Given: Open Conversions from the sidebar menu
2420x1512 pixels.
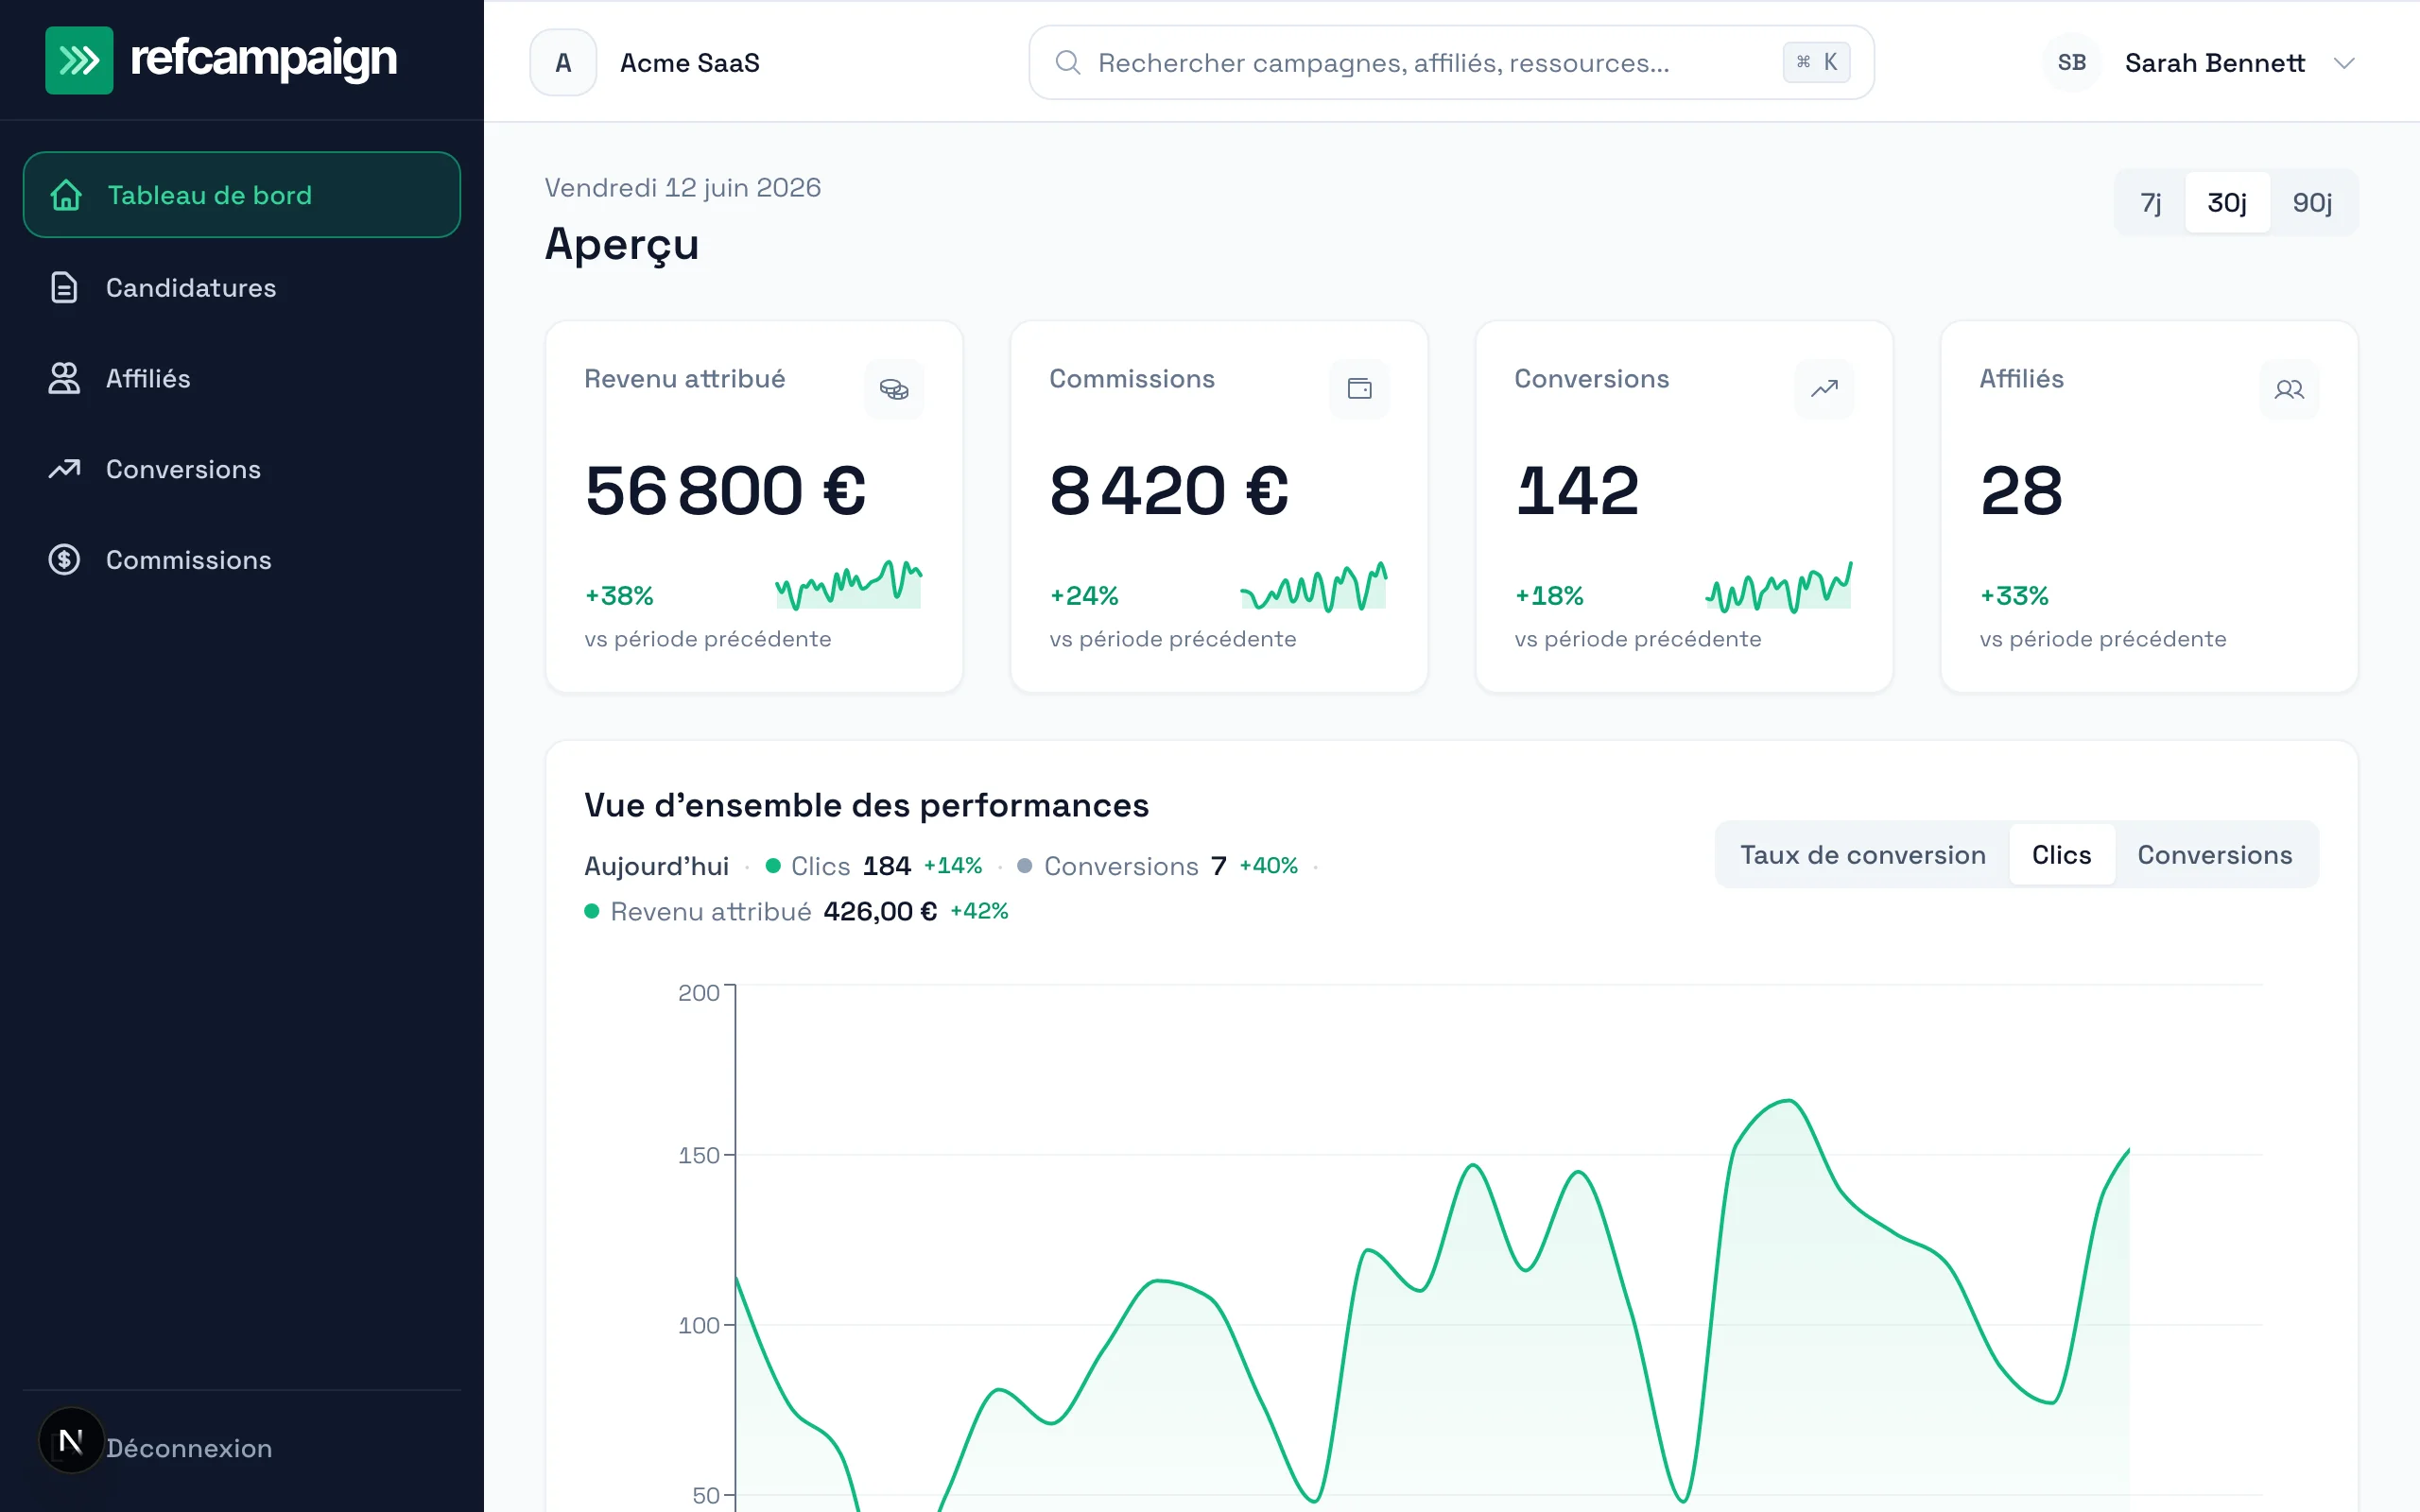Looking at the screenshot, I should (242, 469).
